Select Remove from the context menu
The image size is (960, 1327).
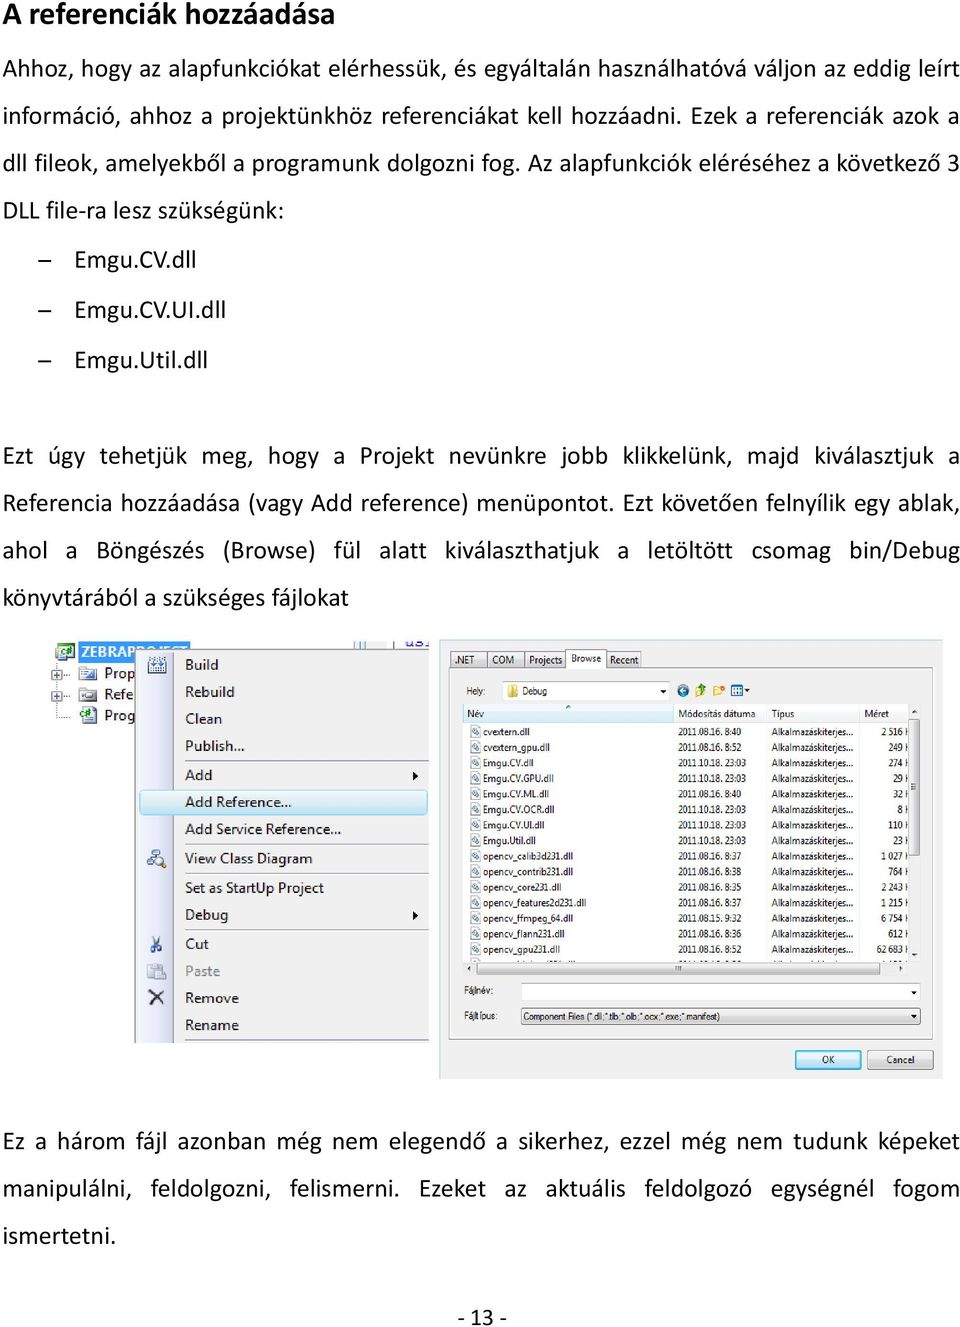[x=212, y=998]
